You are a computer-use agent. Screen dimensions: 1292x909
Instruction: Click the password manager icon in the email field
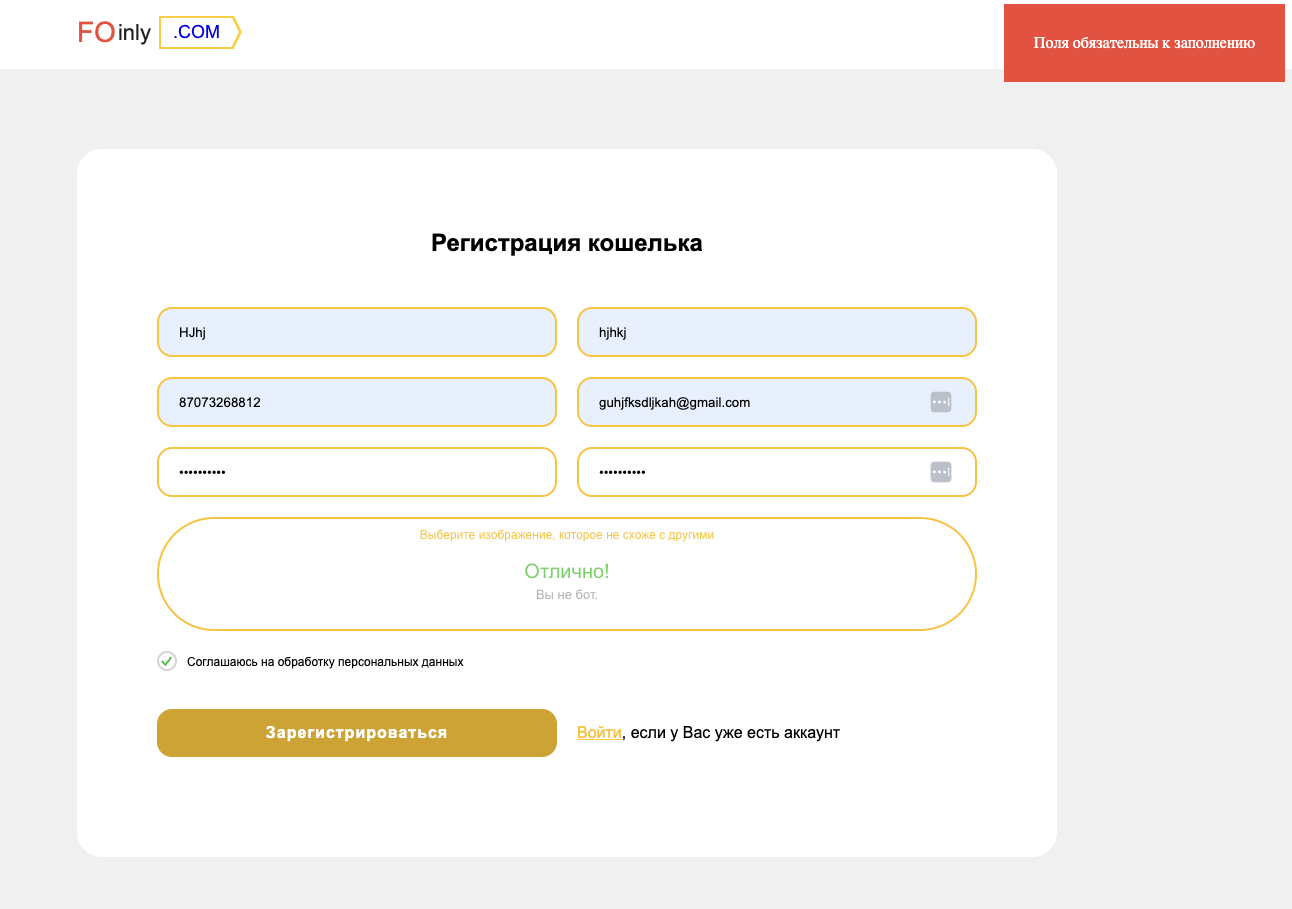[x=940, y=402]
